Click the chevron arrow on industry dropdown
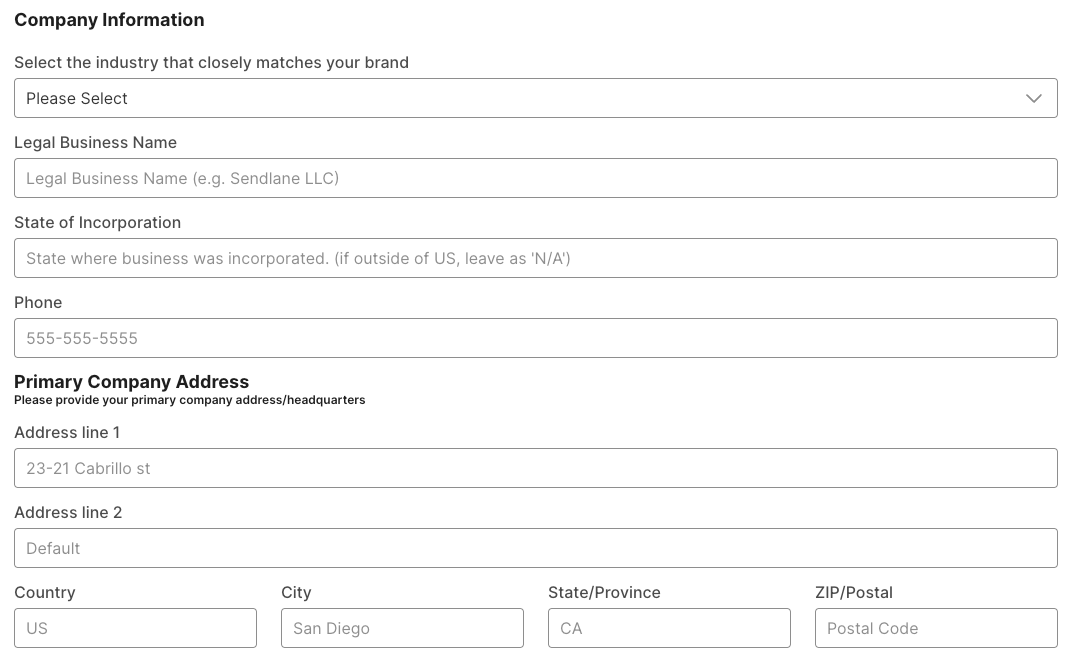The height and width of the screenshot is (670, 1074). coord(1034,98)
